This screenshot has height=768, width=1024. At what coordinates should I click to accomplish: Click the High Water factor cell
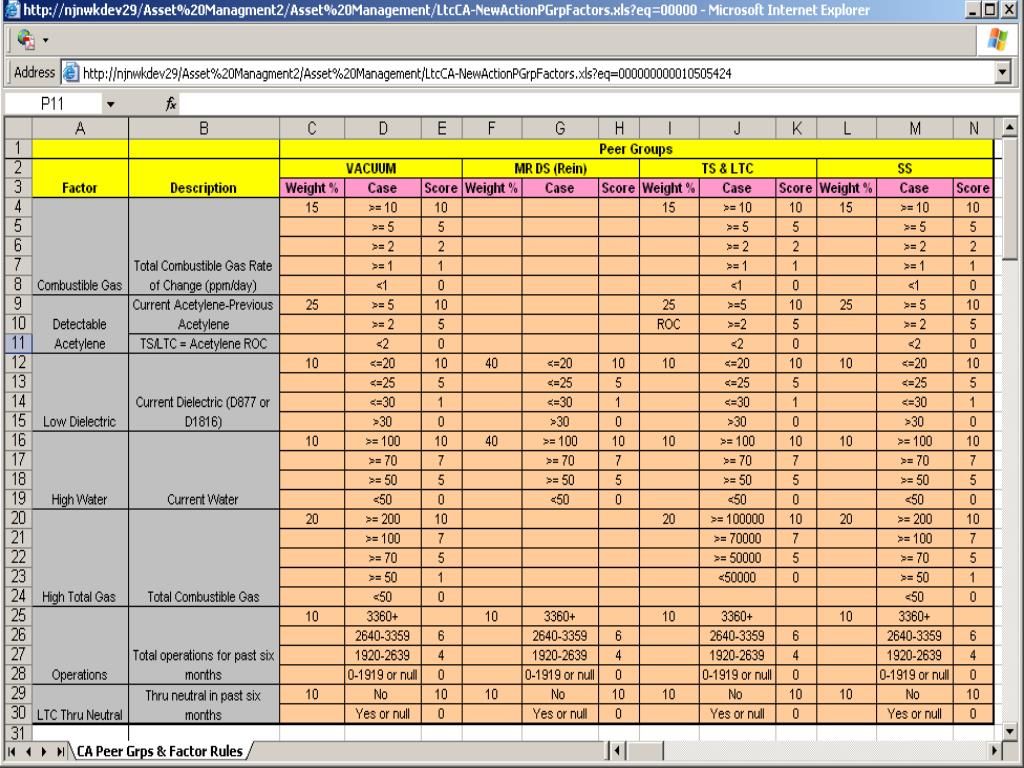pos(80,470)
